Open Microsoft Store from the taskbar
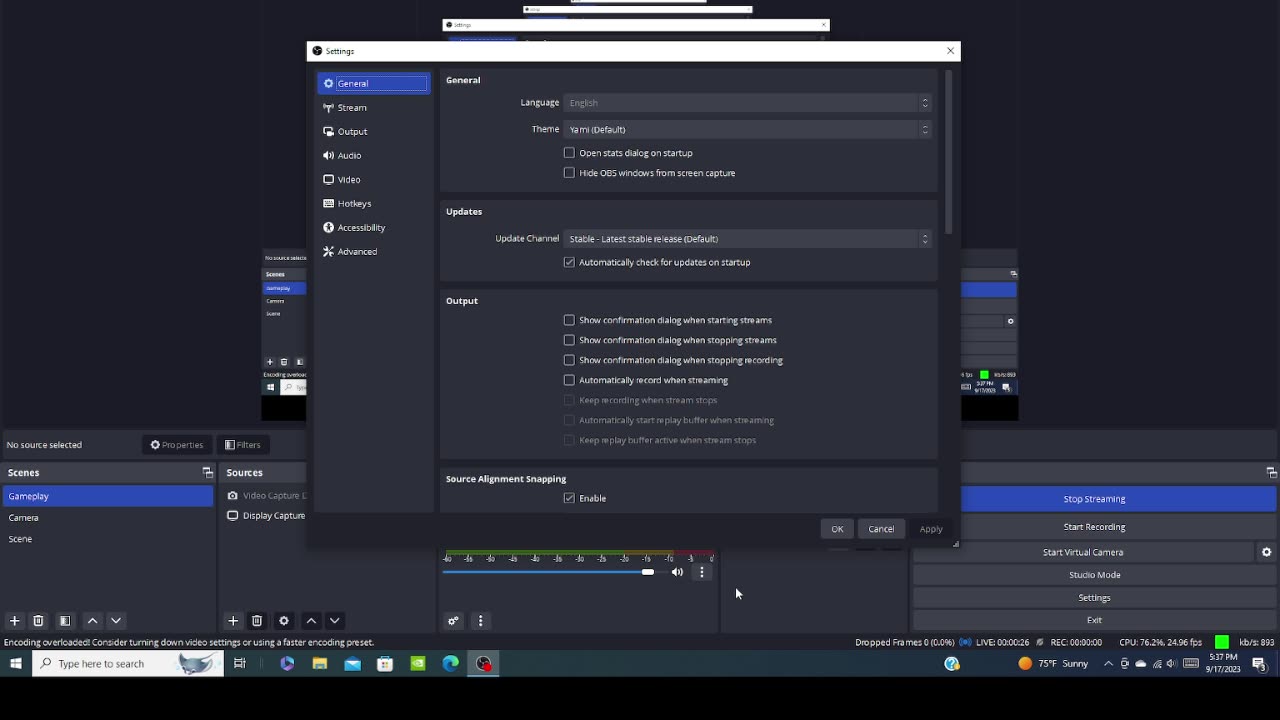Image resolution: width=1280 pixels, height=720 pixels. pyautogui.click(x=385, y=663)
